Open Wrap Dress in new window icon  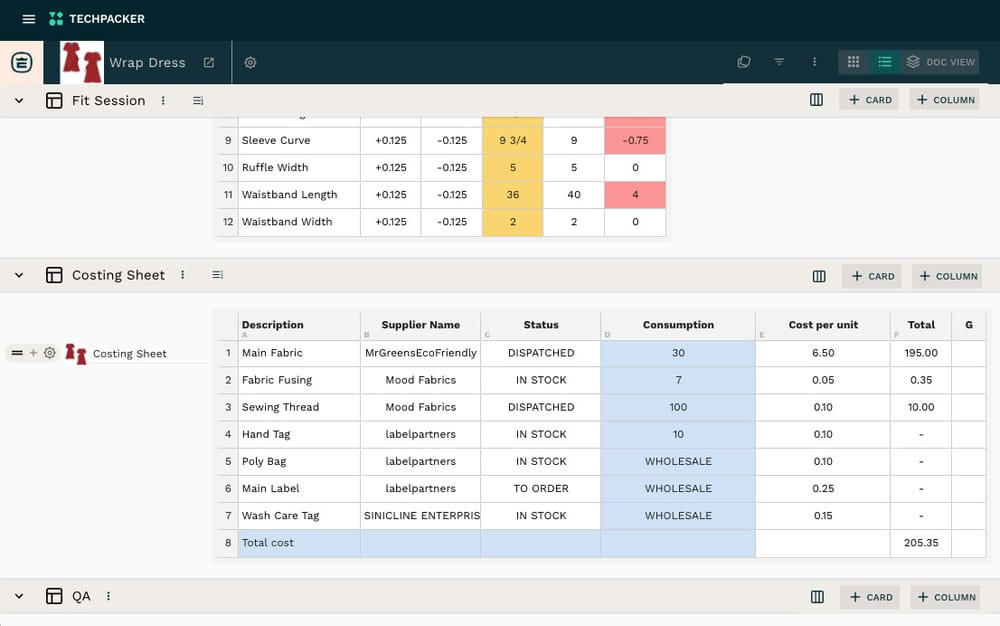pyautogui.click(x=209, y=62)
